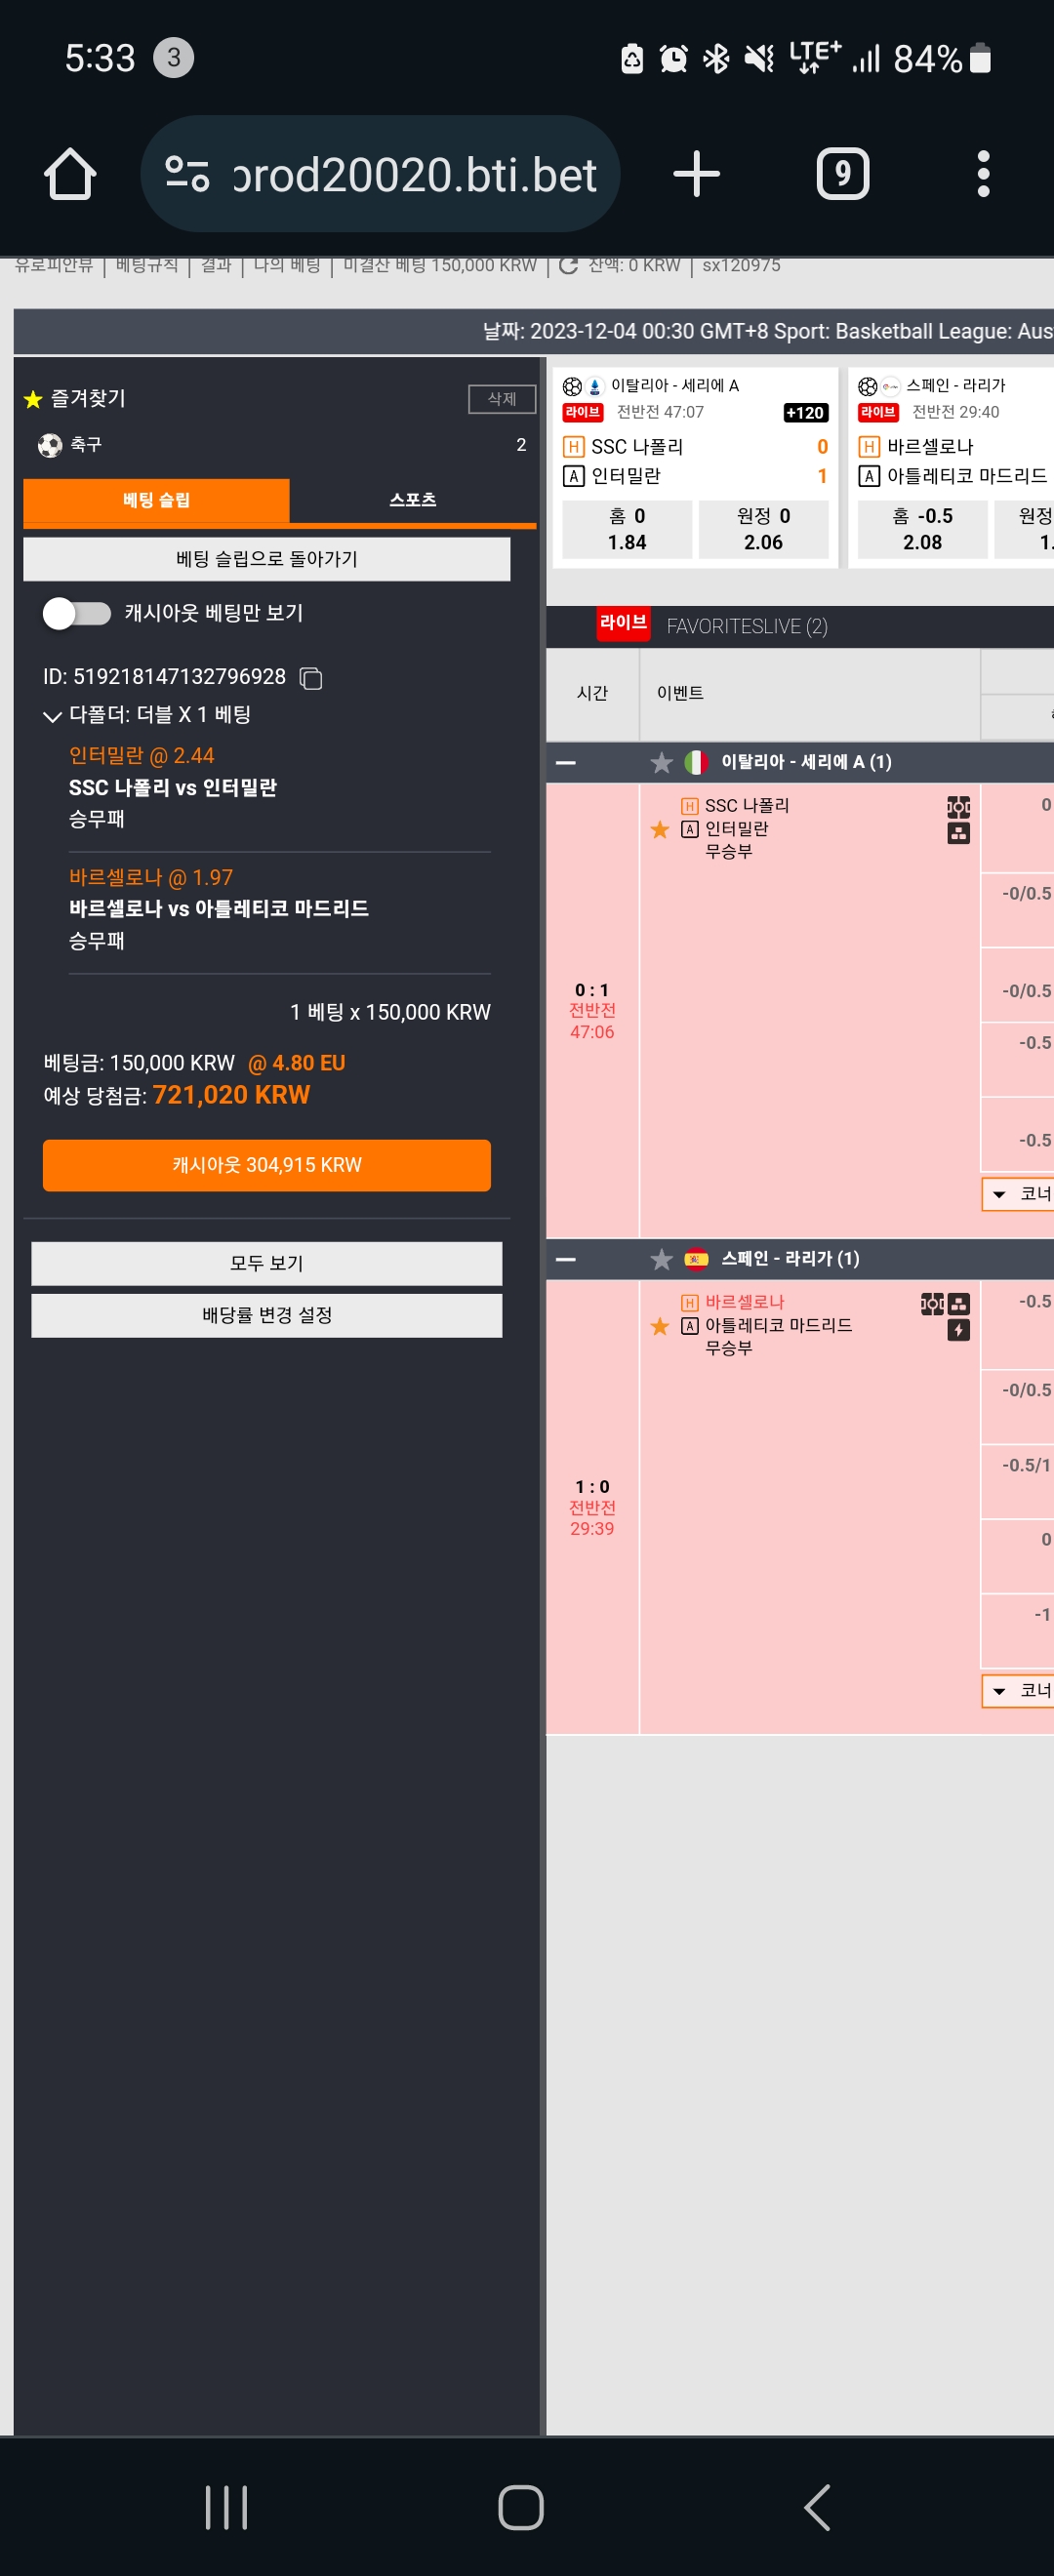Open browser home page icon
Viewport: 1054px width, 2576px height.
point(70,174)
